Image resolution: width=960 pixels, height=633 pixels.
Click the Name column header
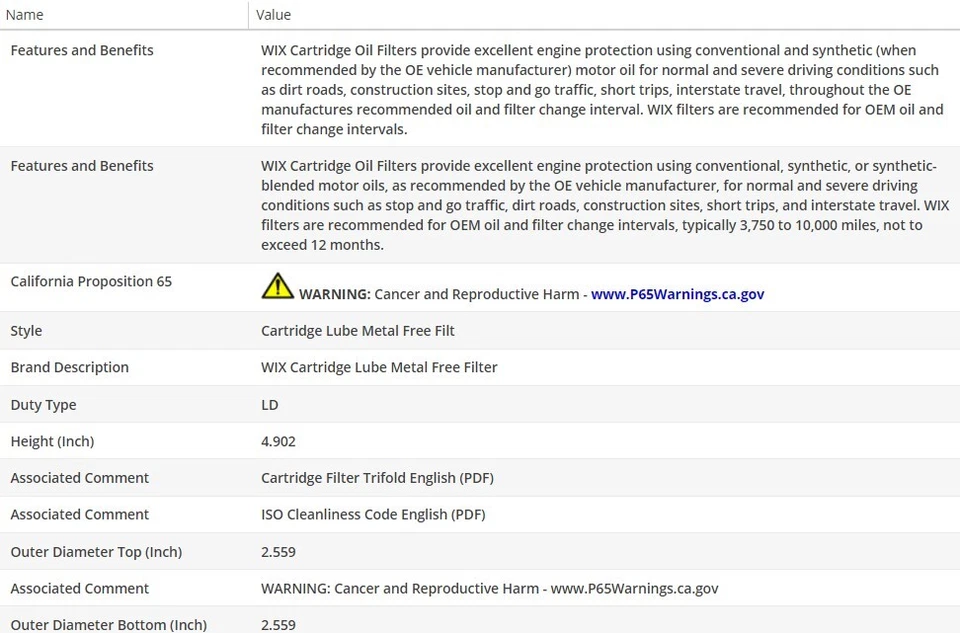click(x=25, y=15)
